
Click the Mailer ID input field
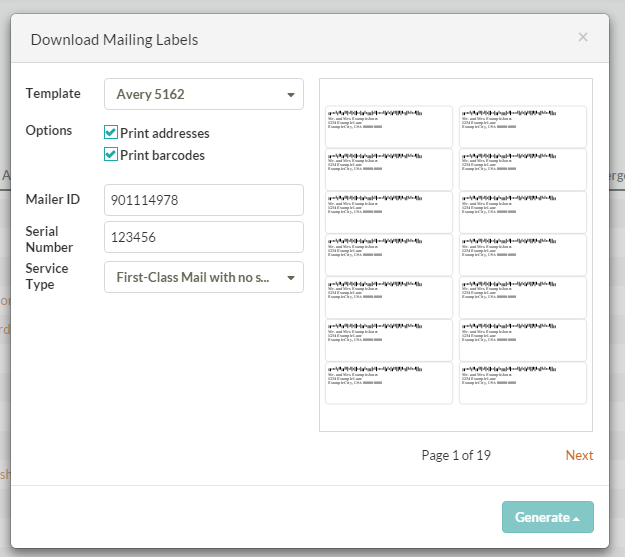204,200
